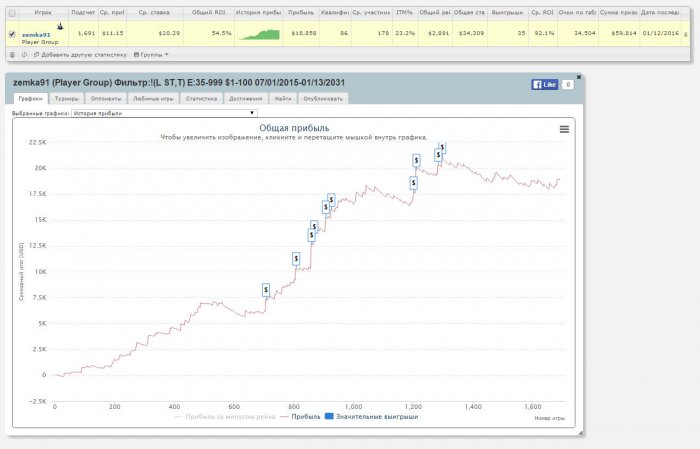The width and height of the screenshot is (700, 449).
Task: Switch to the 'Опубликовать' tab
Action: [323, 99]
